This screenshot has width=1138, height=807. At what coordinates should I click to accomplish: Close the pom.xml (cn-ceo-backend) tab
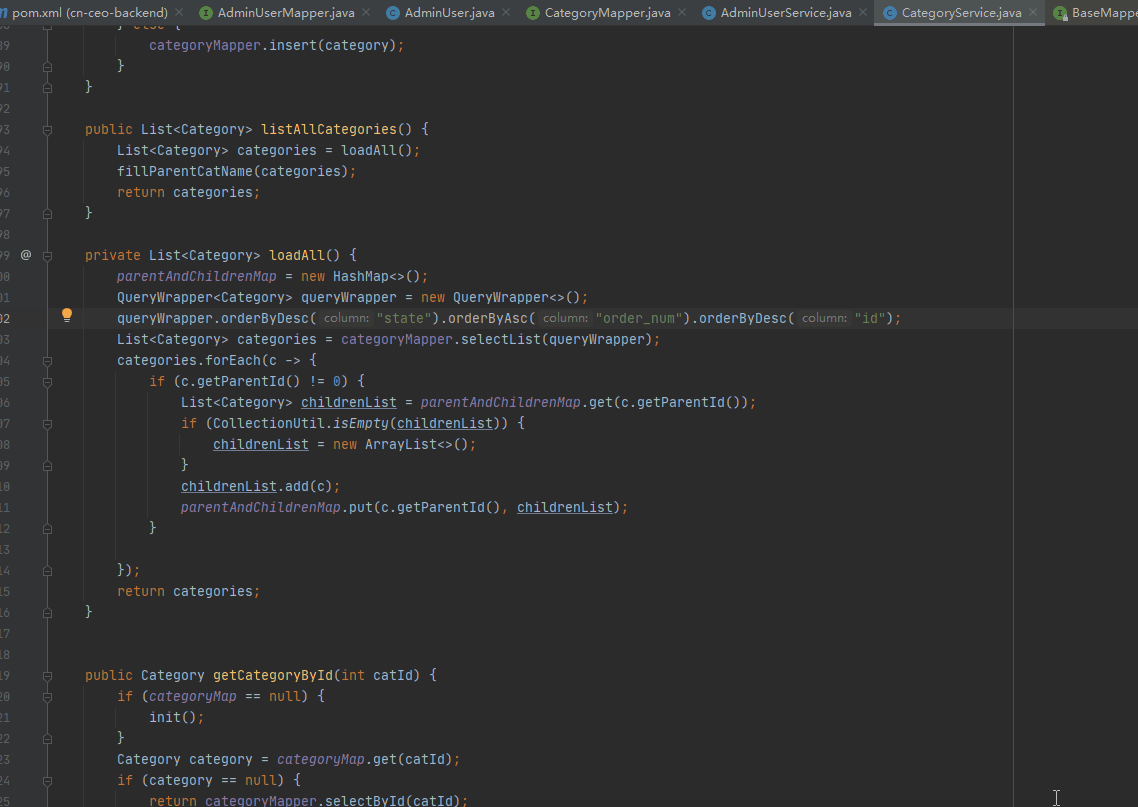(179, 12)
